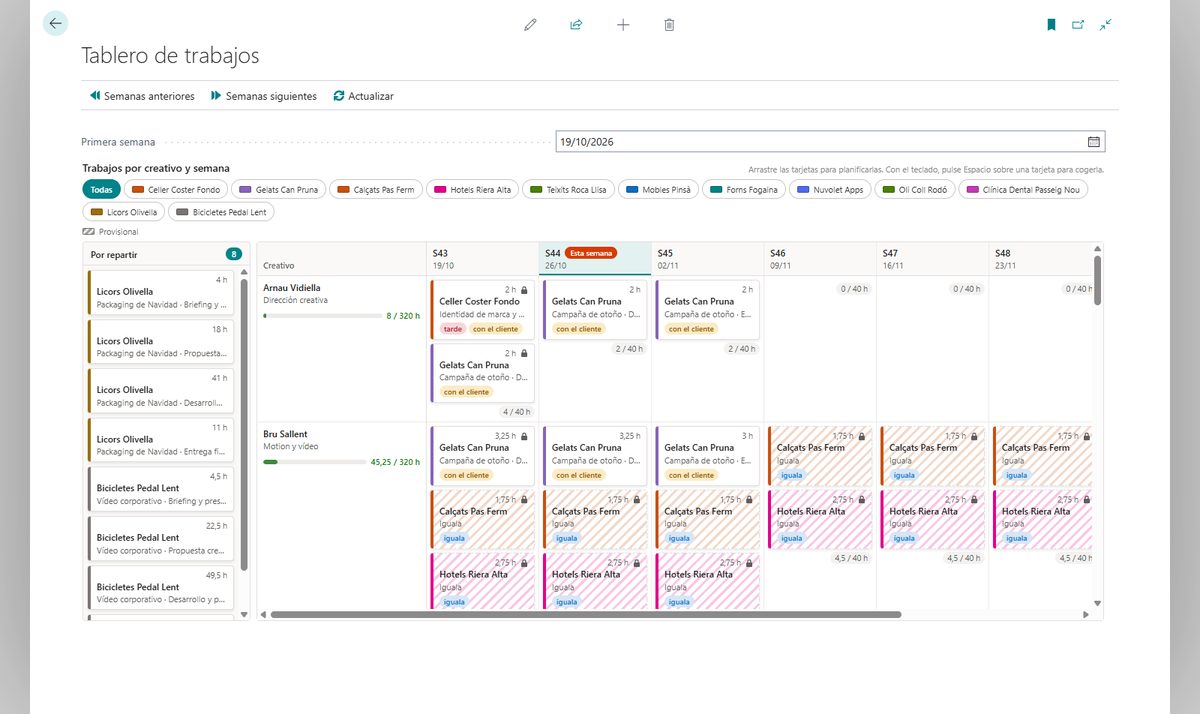Click the S43 week column header
Viewport: 1200px width, 714px height.
click(x=482, y=259)
